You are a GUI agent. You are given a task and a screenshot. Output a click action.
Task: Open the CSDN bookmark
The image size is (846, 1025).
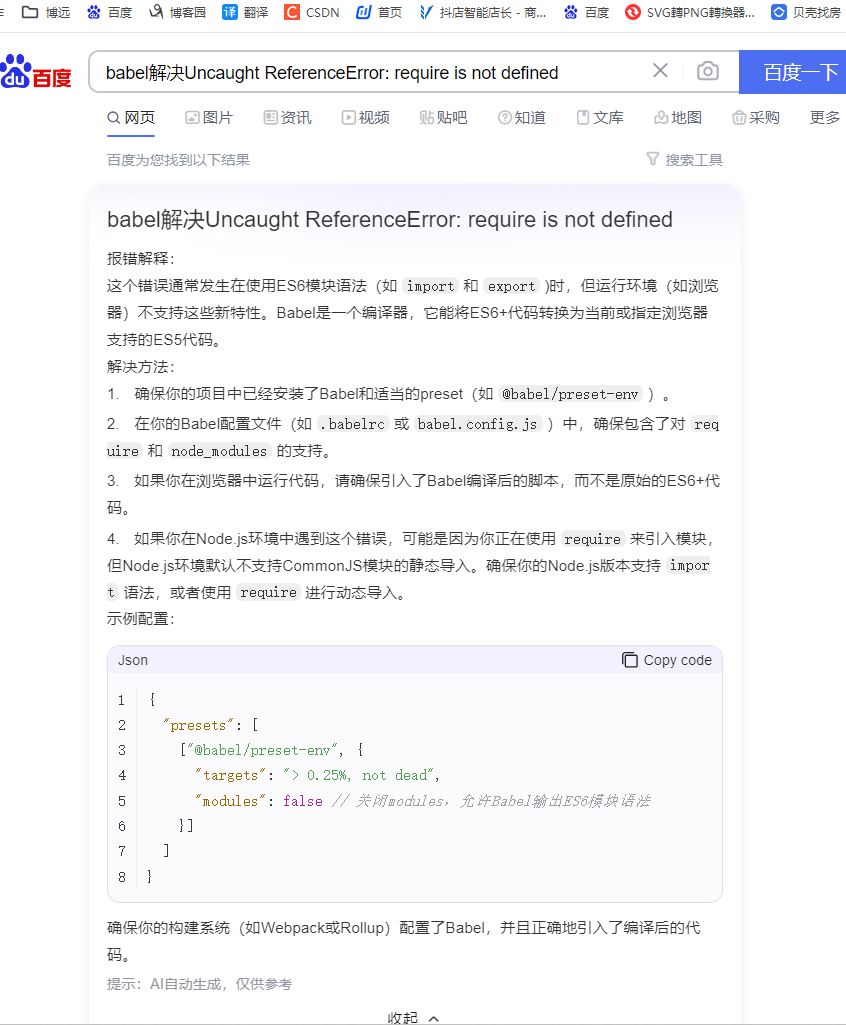click(310, 13)
